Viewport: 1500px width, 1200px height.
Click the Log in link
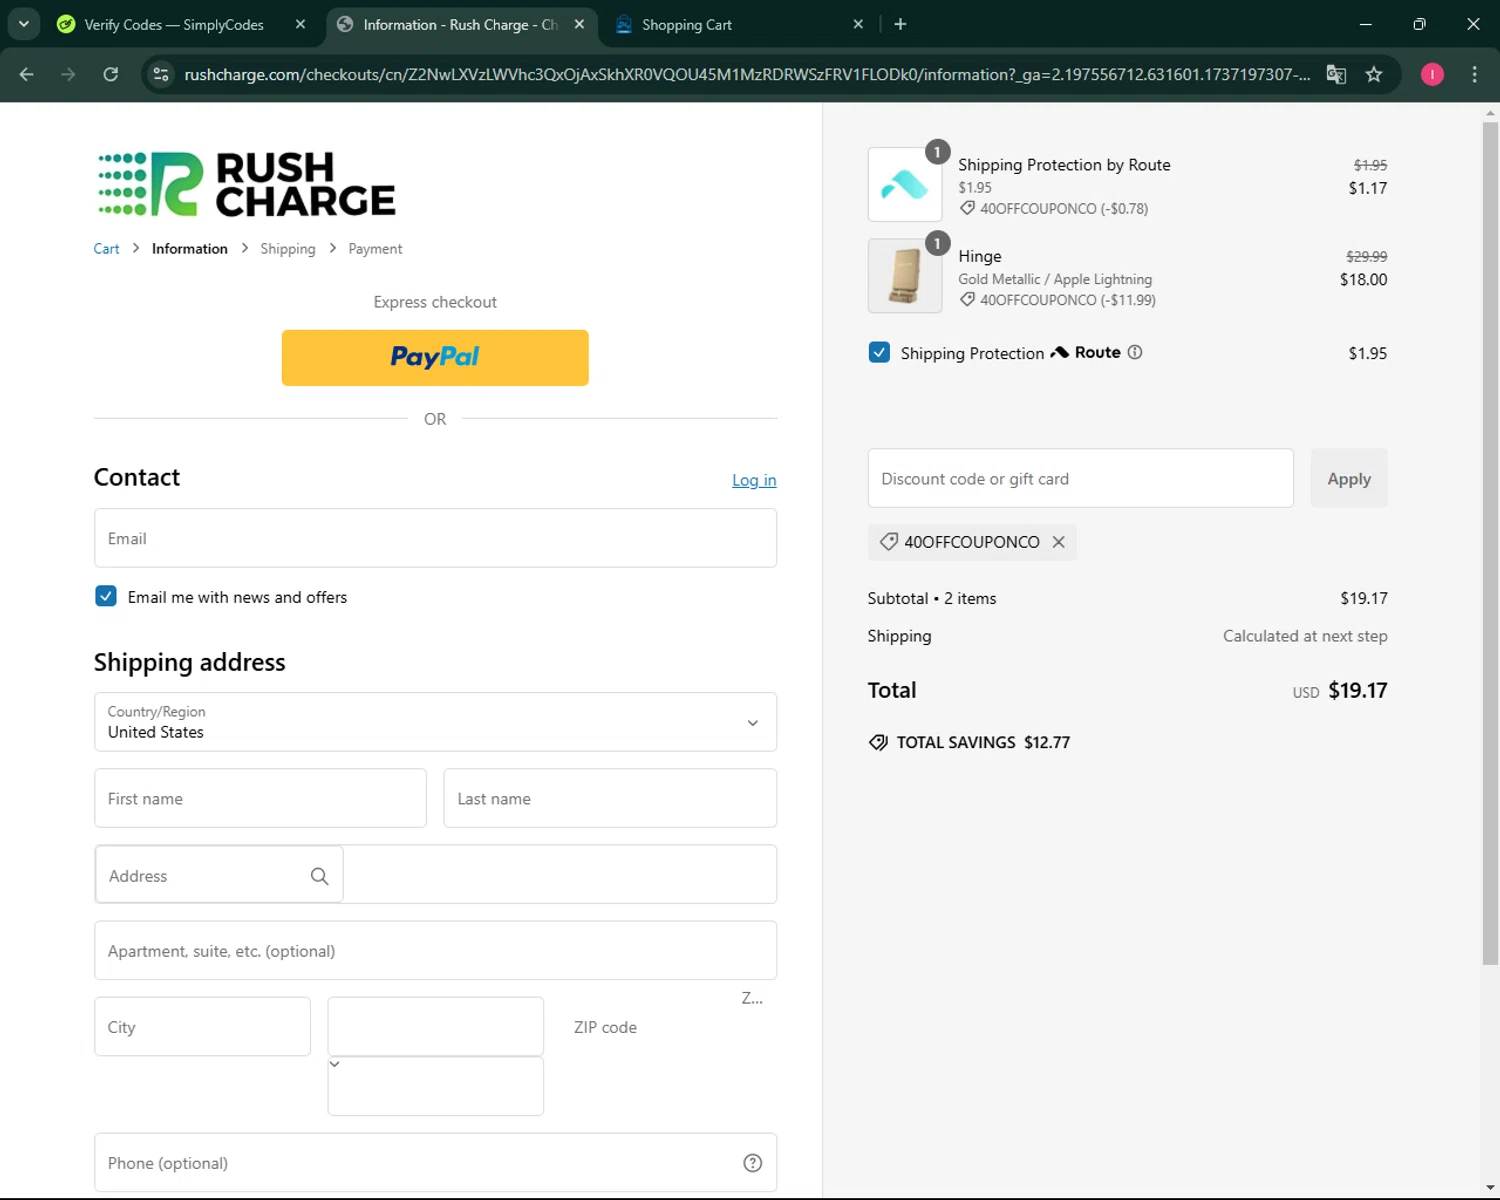click(x=754, y=480)
